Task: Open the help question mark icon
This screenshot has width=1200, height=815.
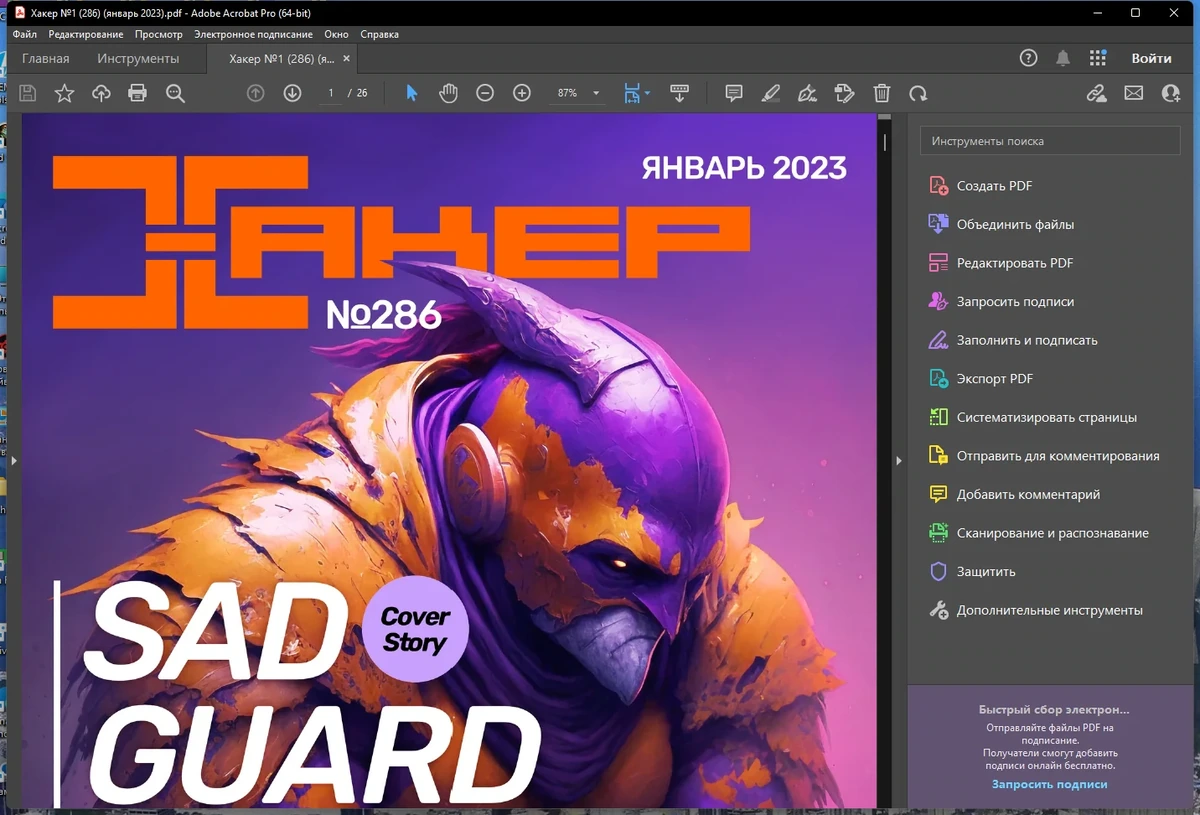Action: pyautogui.click(x=1028, y=58)
